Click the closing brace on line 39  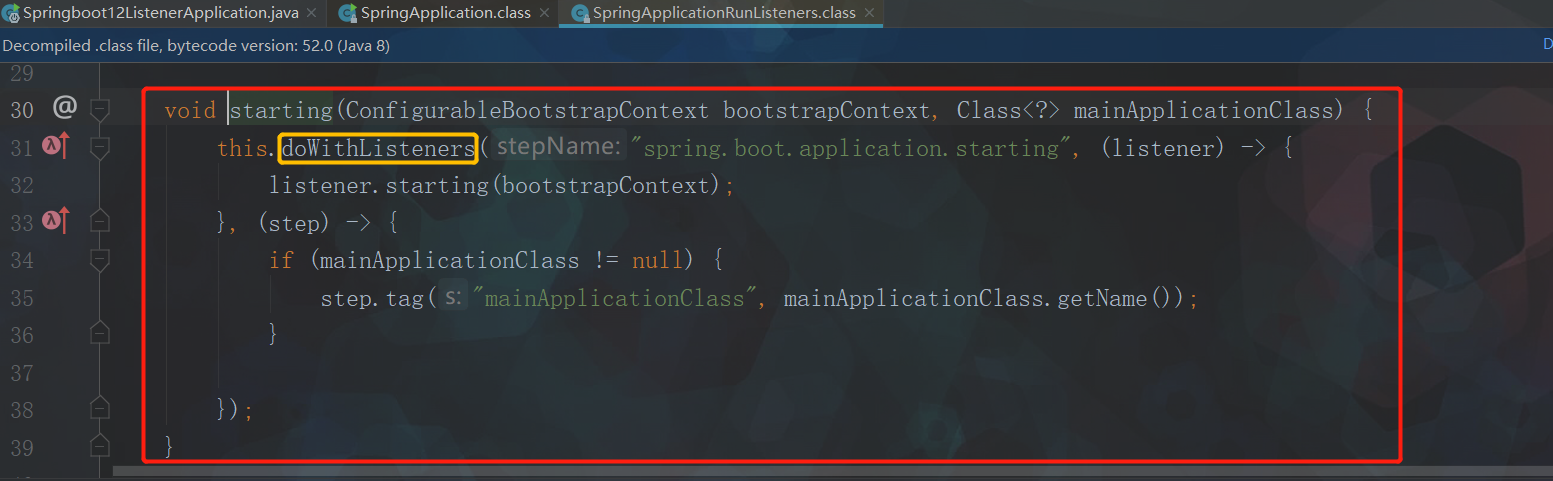pyautogui.click(x=169, y=446)
